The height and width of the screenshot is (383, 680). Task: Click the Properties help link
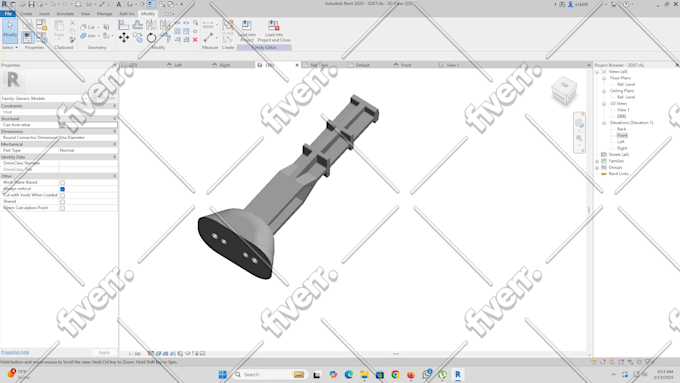(x=15, y=352)
